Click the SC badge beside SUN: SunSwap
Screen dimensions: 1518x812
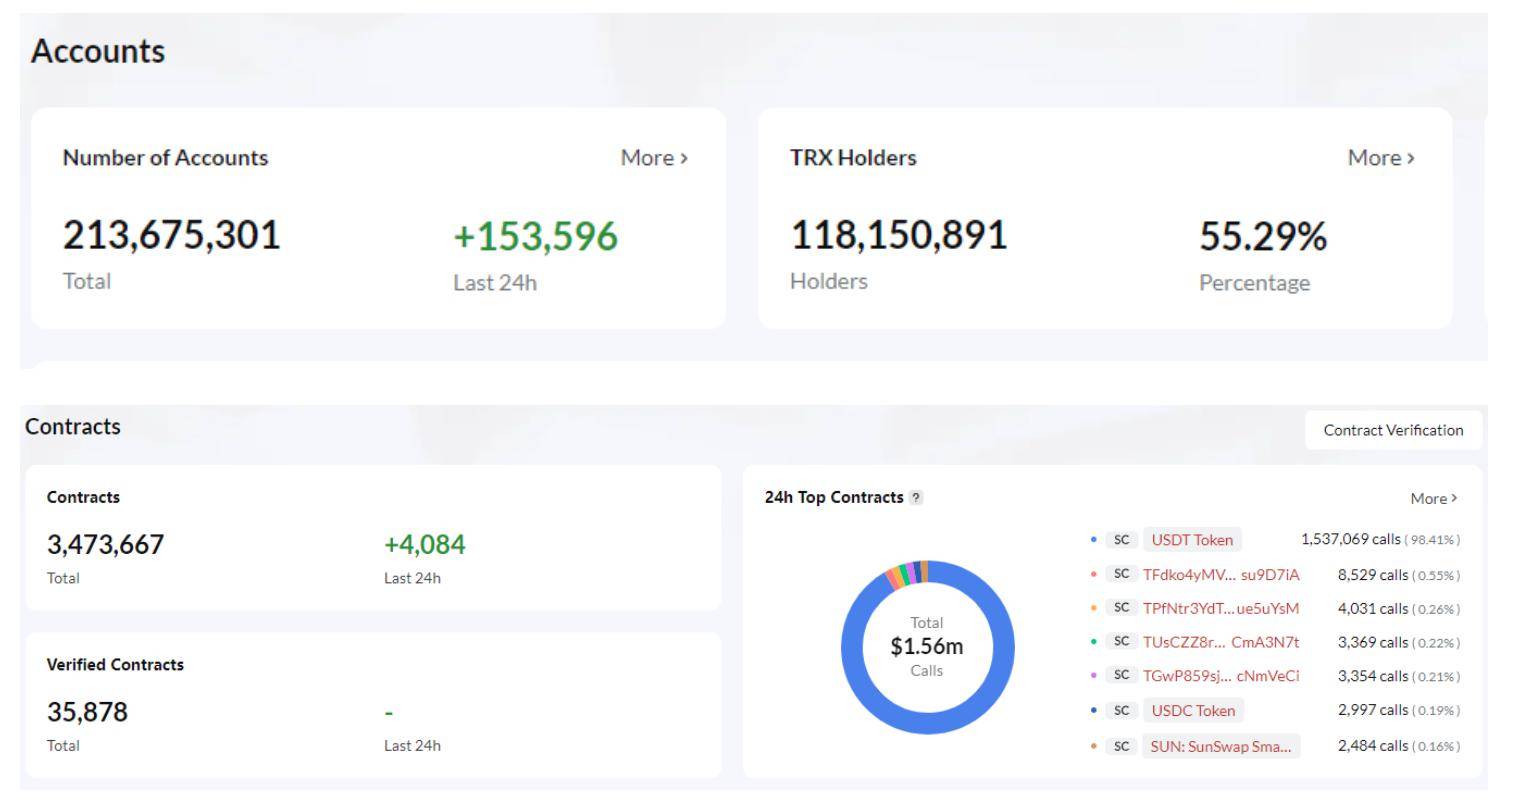click(x=1121, y=746)
